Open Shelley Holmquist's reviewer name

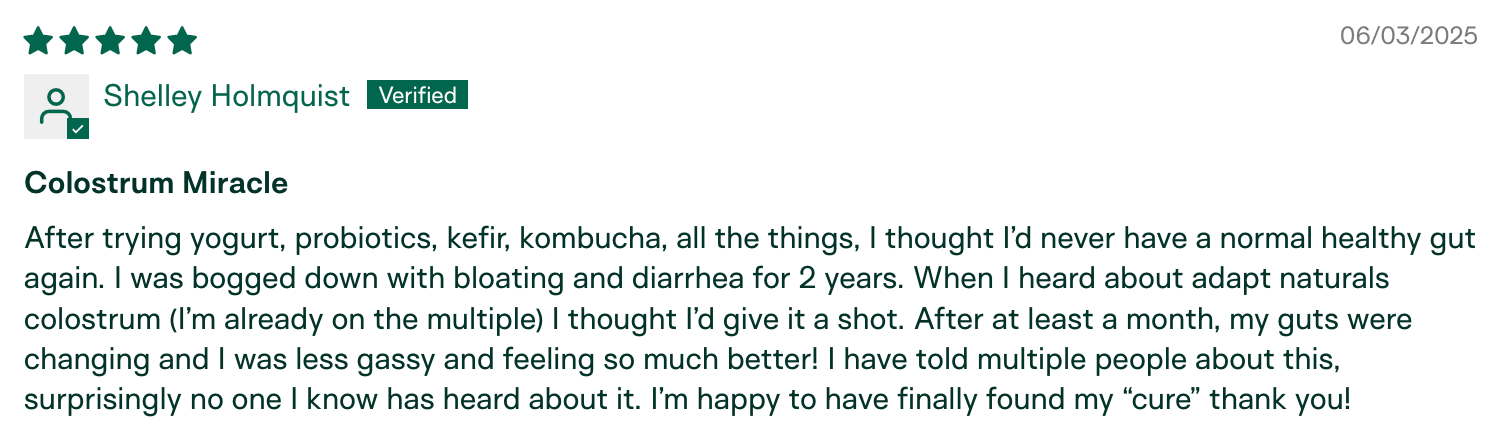click(227, 96)
